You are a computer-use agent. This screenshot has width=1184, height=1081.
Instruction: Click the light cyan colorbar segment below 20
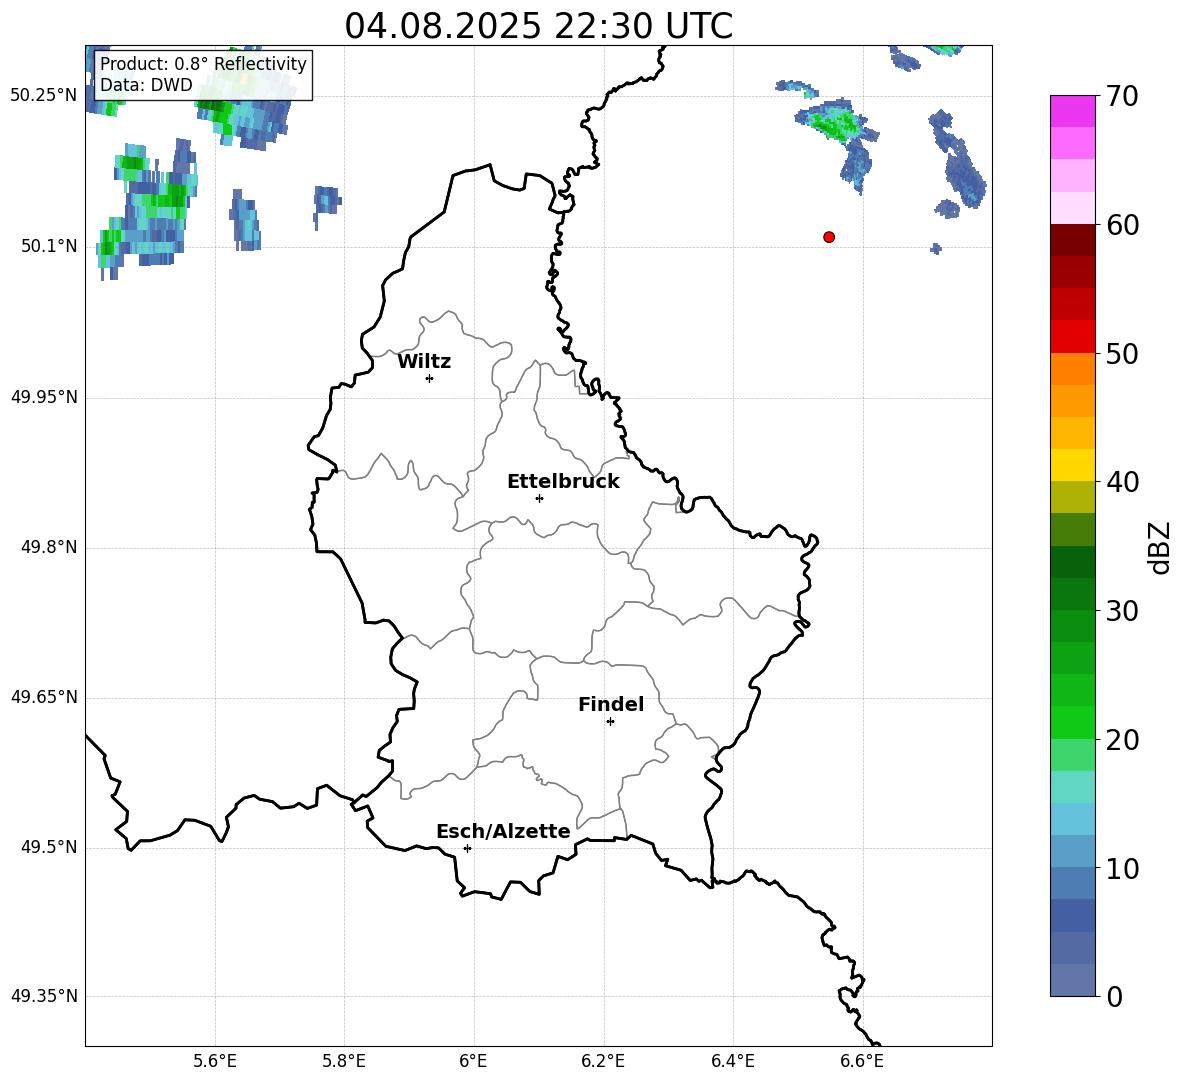tap(1072, 787)
